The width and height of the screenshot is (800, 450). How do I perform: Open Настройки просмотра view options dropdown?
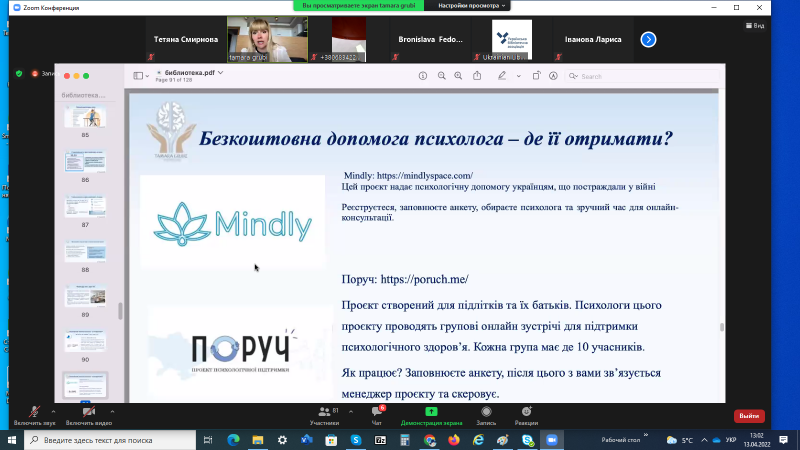(471, 6)
